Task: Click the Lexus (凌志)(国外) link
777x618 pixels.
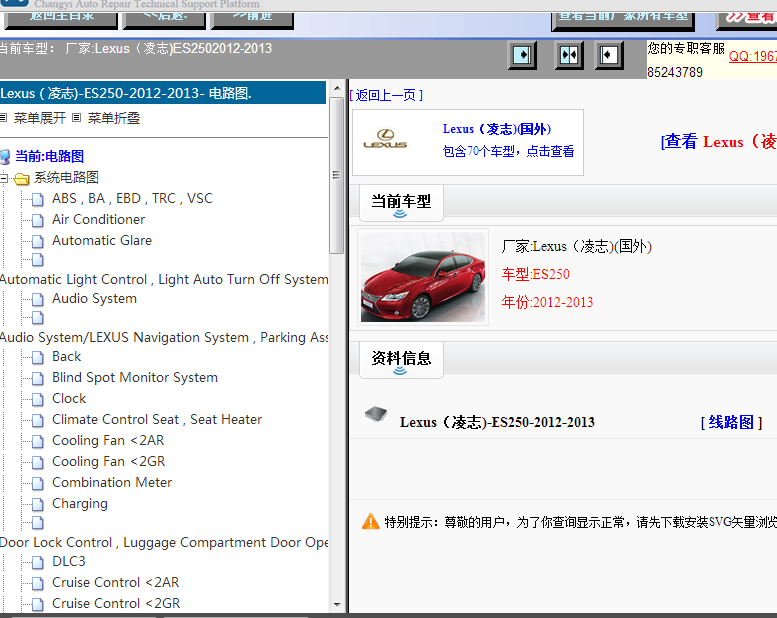Action: click(x=497, y=129)
